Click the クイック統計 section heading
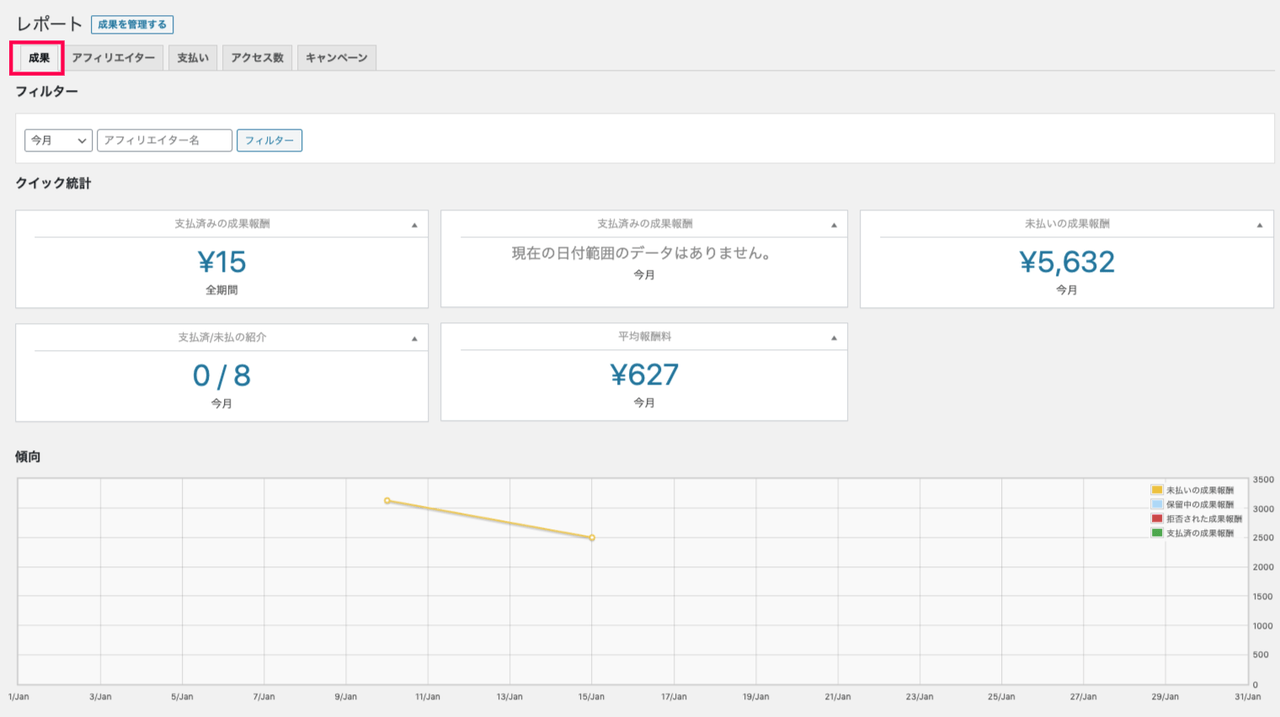 (54, 183)
